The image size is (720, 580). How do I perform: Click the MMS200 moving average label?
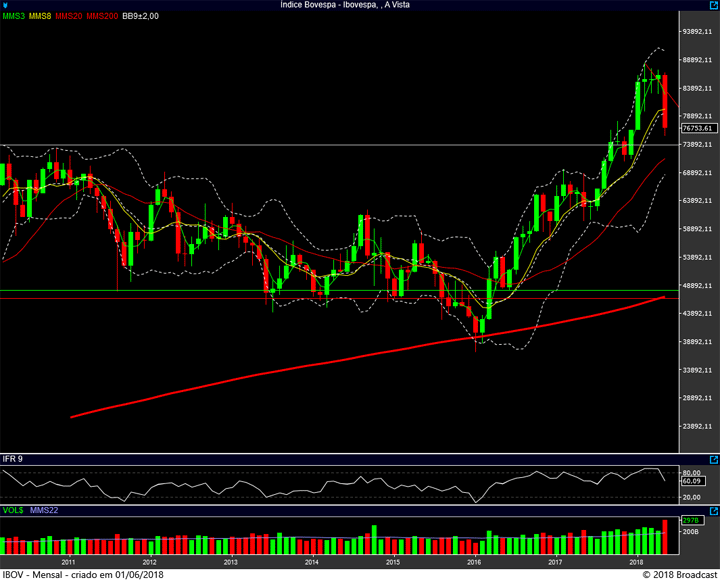(101, 16)
